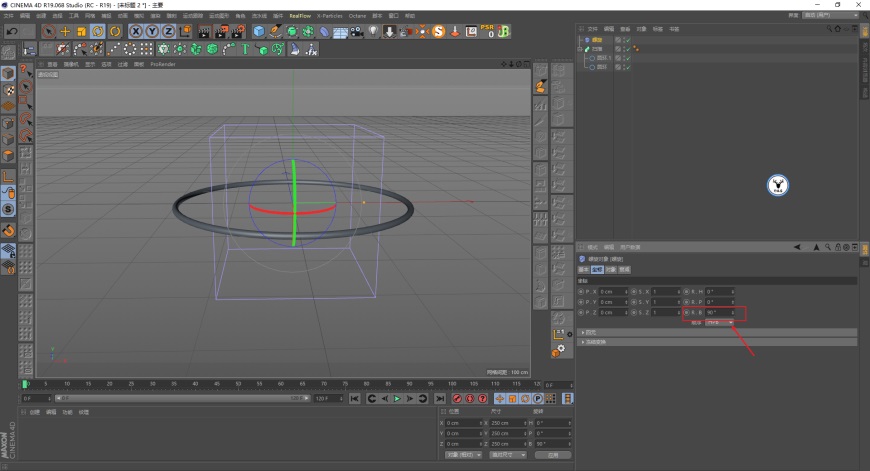Open coordinate manager size mode dropdown
This screenshot has height=471, width=870.
pos(508,455)
